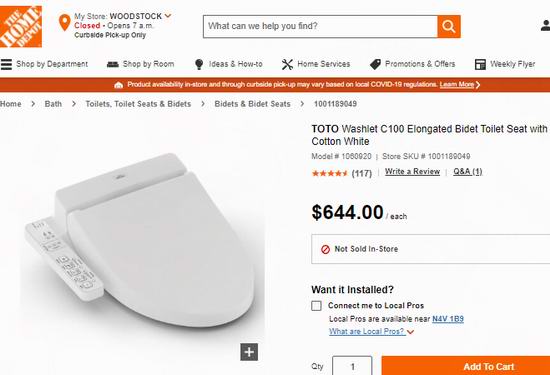Click the store location pin icon
This screenshot has height=375, width=550.
(65, 22)
